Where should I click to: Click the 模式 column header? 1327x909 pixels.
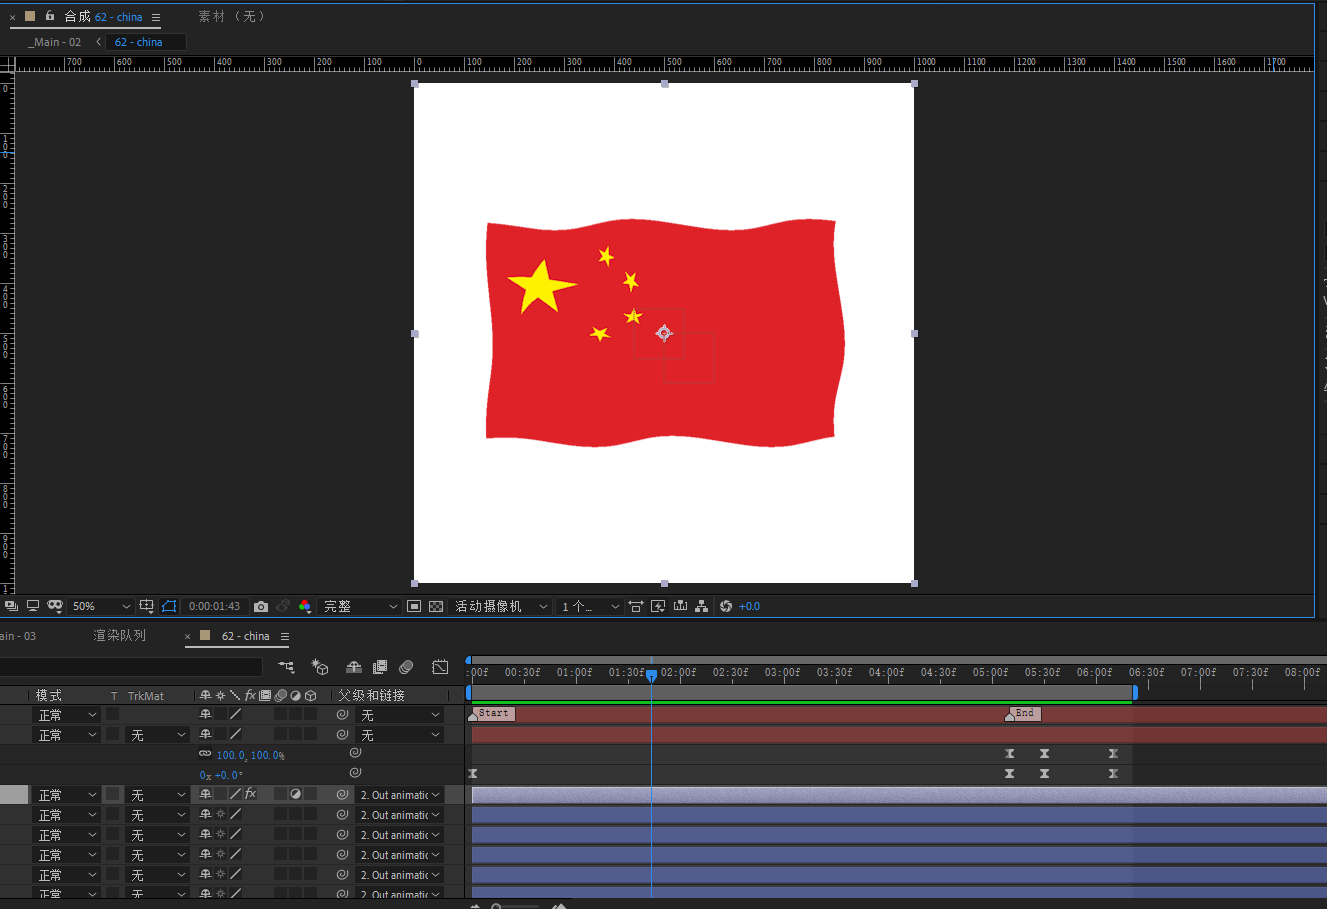(49, 696)
